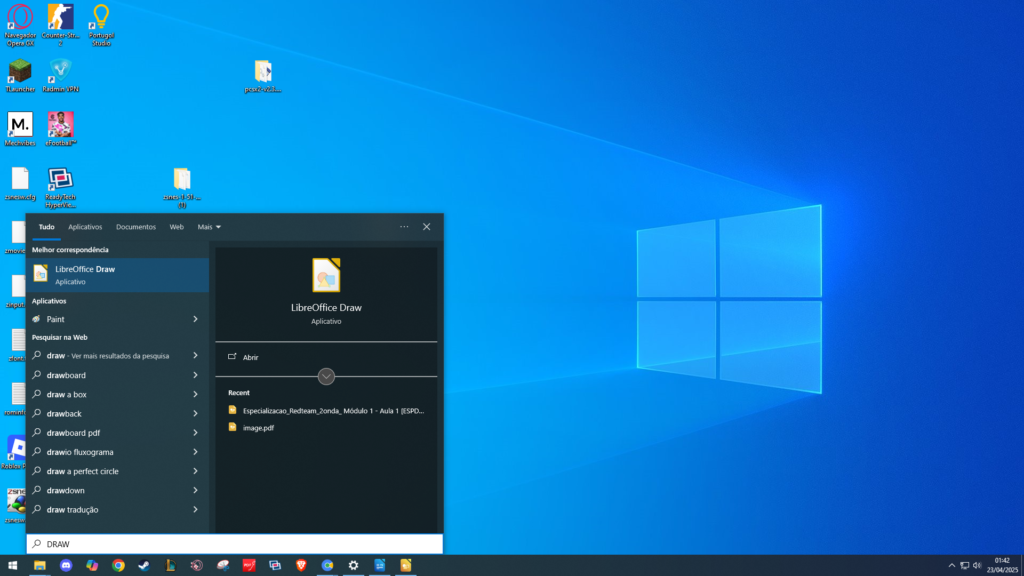Click the Navegador Opera GX desktop icon
Viewport: 1024px width, 576px height.
(x=20, y=18)
